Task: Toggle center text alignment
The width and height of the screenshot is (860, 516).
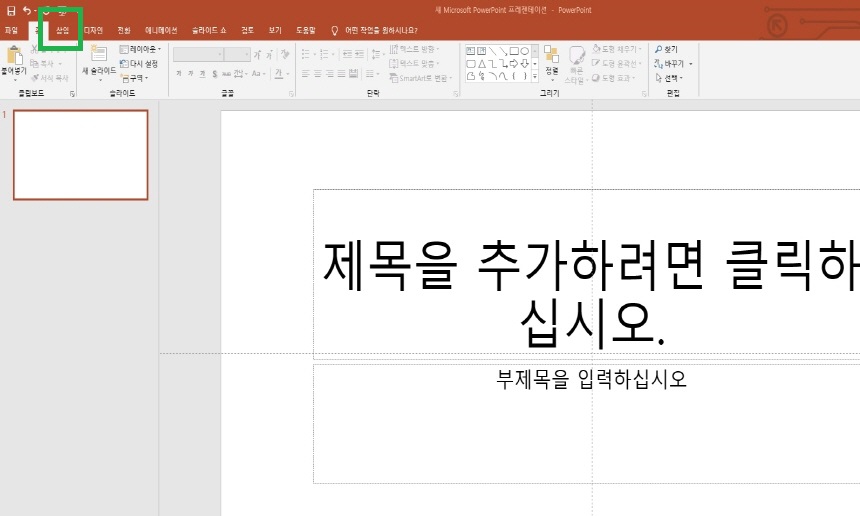Action: coord(318,73)
